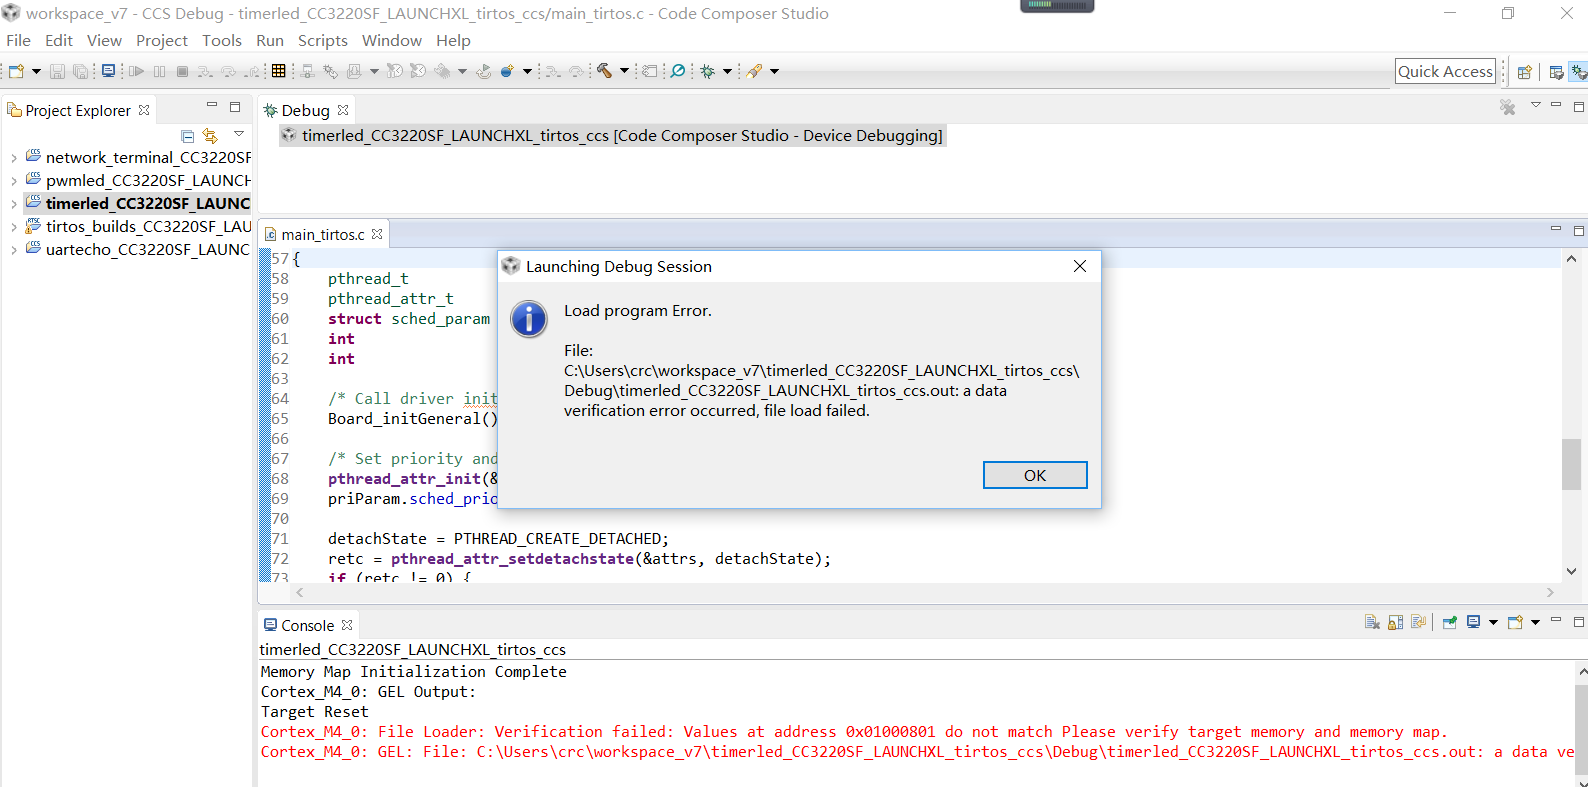The width and height of the screenshot is (1588, 787).
Task: Expand the tirtos_builds_CC3220SF project node
Action: pos(14,227)
